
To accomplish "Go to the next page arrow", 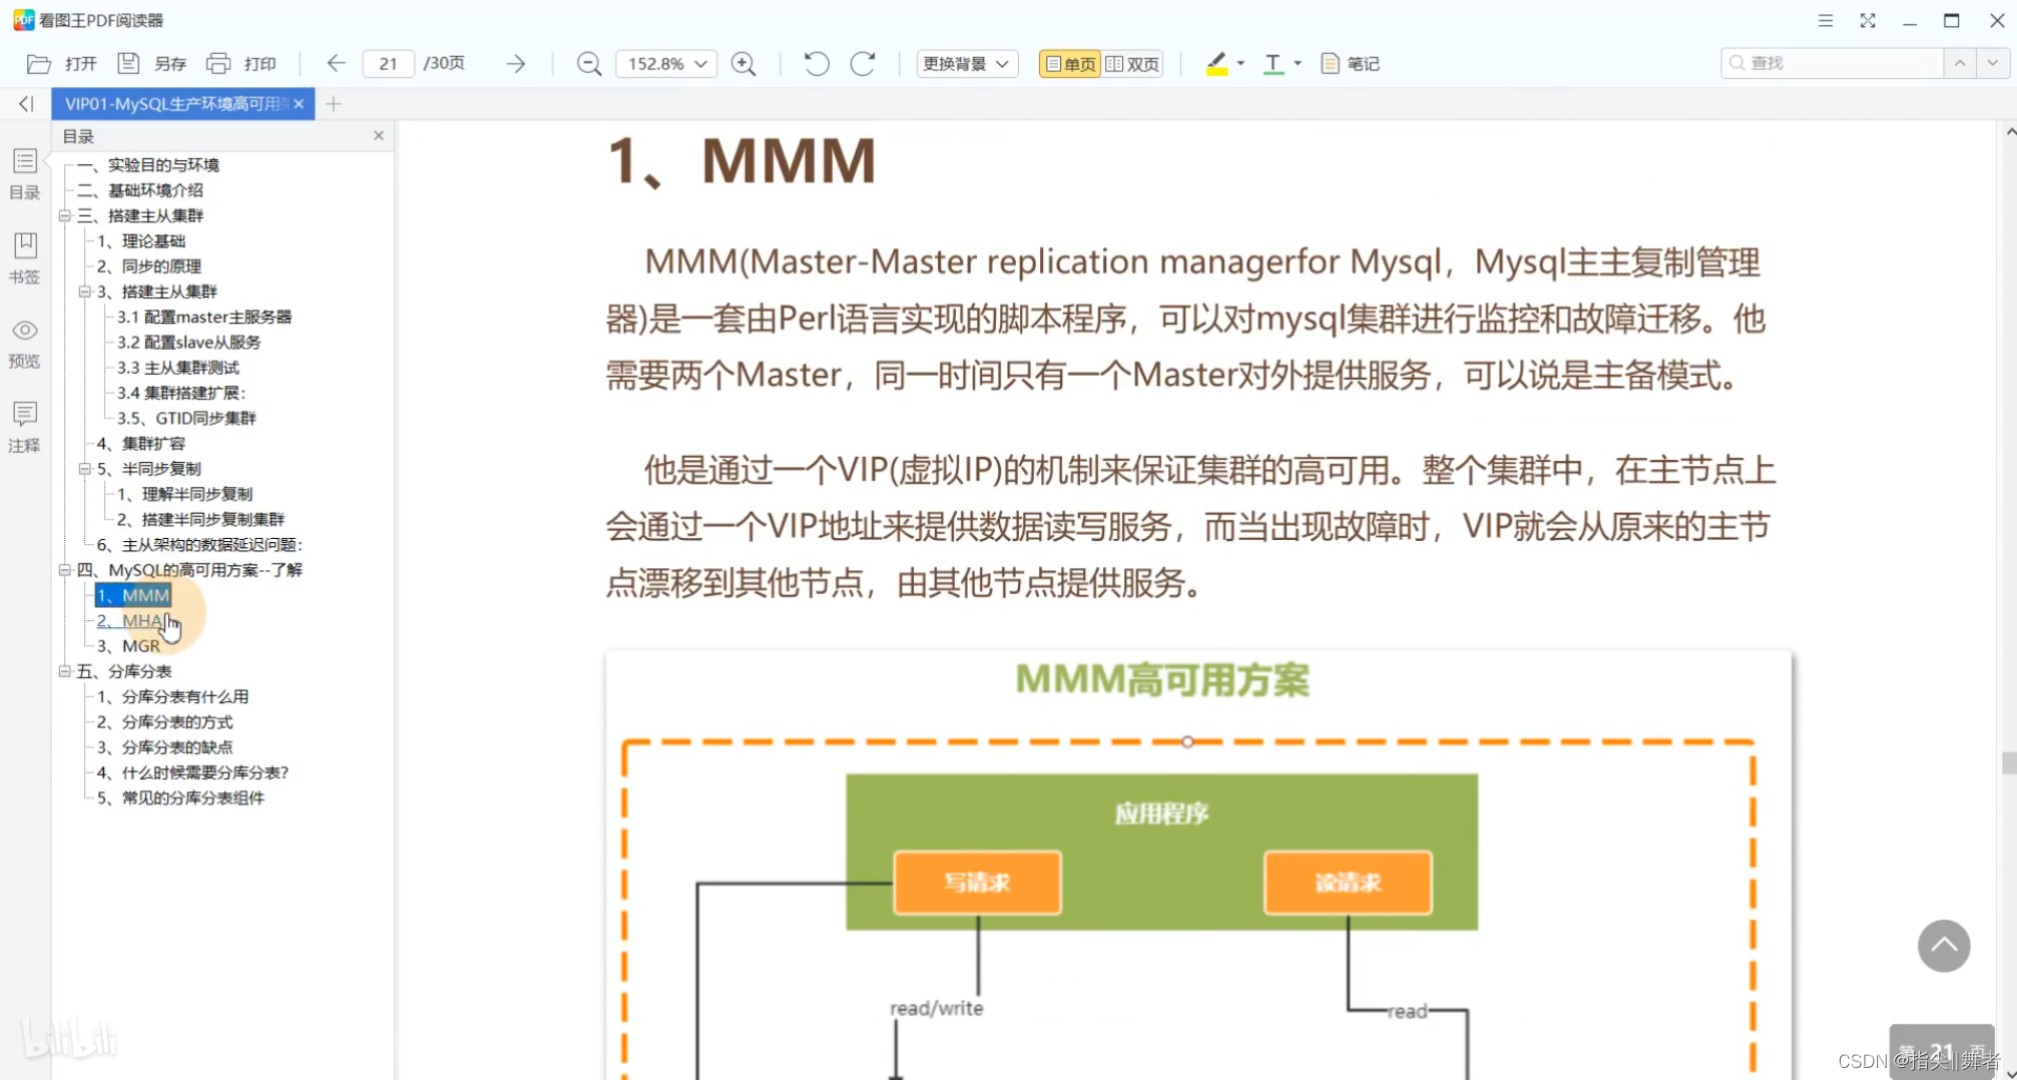I will [515, 64].
